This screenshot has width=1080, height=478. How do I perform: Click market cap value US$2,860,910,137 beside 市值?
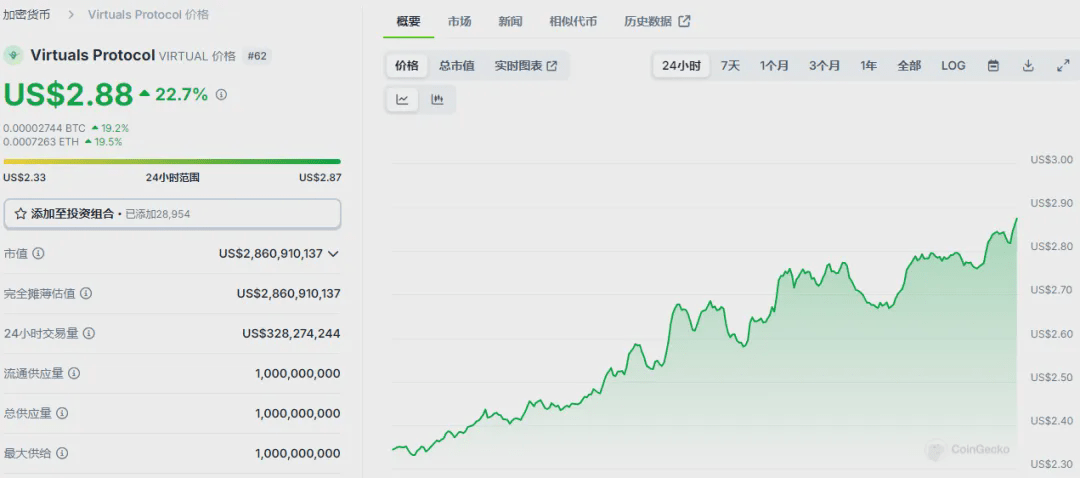pyautogui.click(x=271, y=253)
